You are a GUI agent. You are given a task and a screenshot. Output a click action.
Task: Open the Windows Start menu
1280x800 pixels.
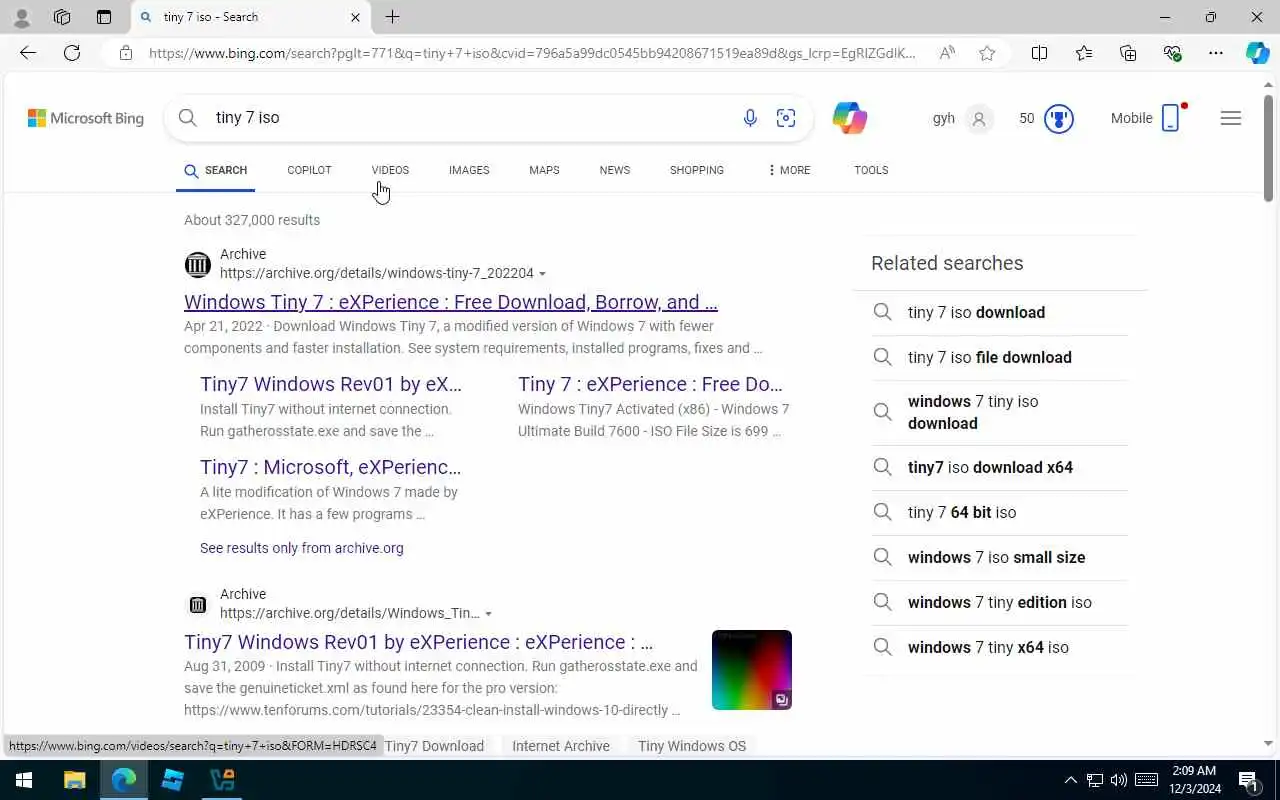pos(23,780)
